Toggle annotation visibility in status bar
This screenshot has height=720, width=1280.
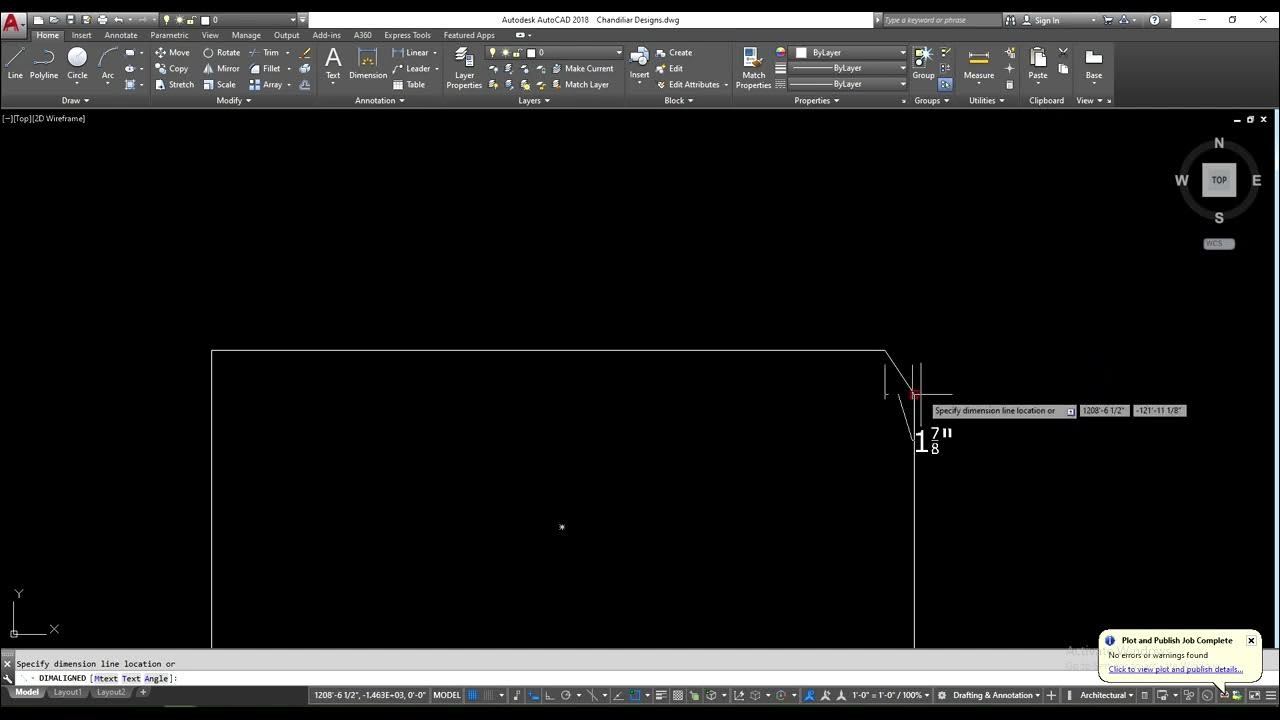pos(810,695)
